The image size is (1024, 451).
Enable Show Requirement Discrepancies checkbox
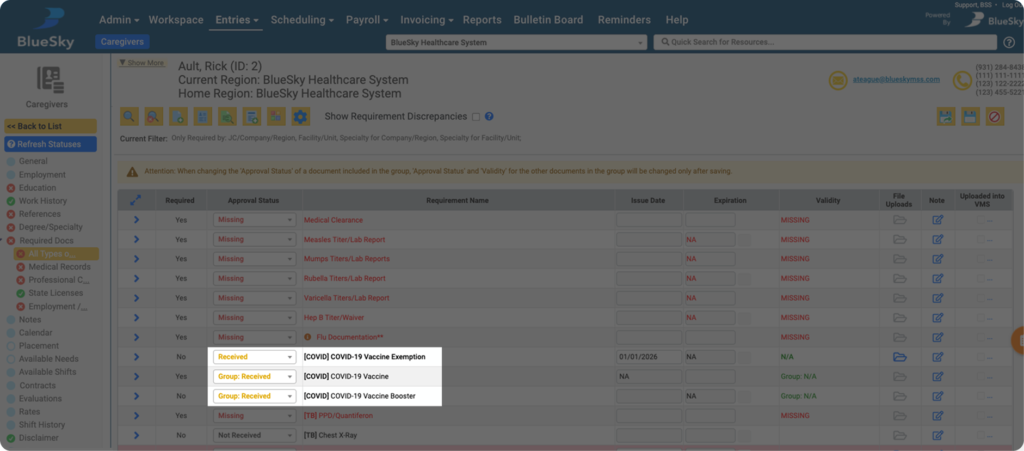pyautogui.click(x=476, y=117)
